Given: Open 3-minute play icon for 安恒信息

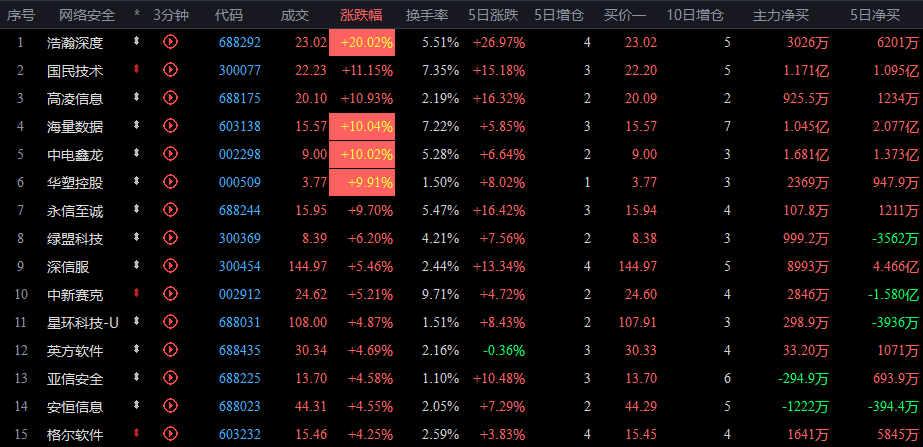Looking at the screenshot, I should pos(170,406).
